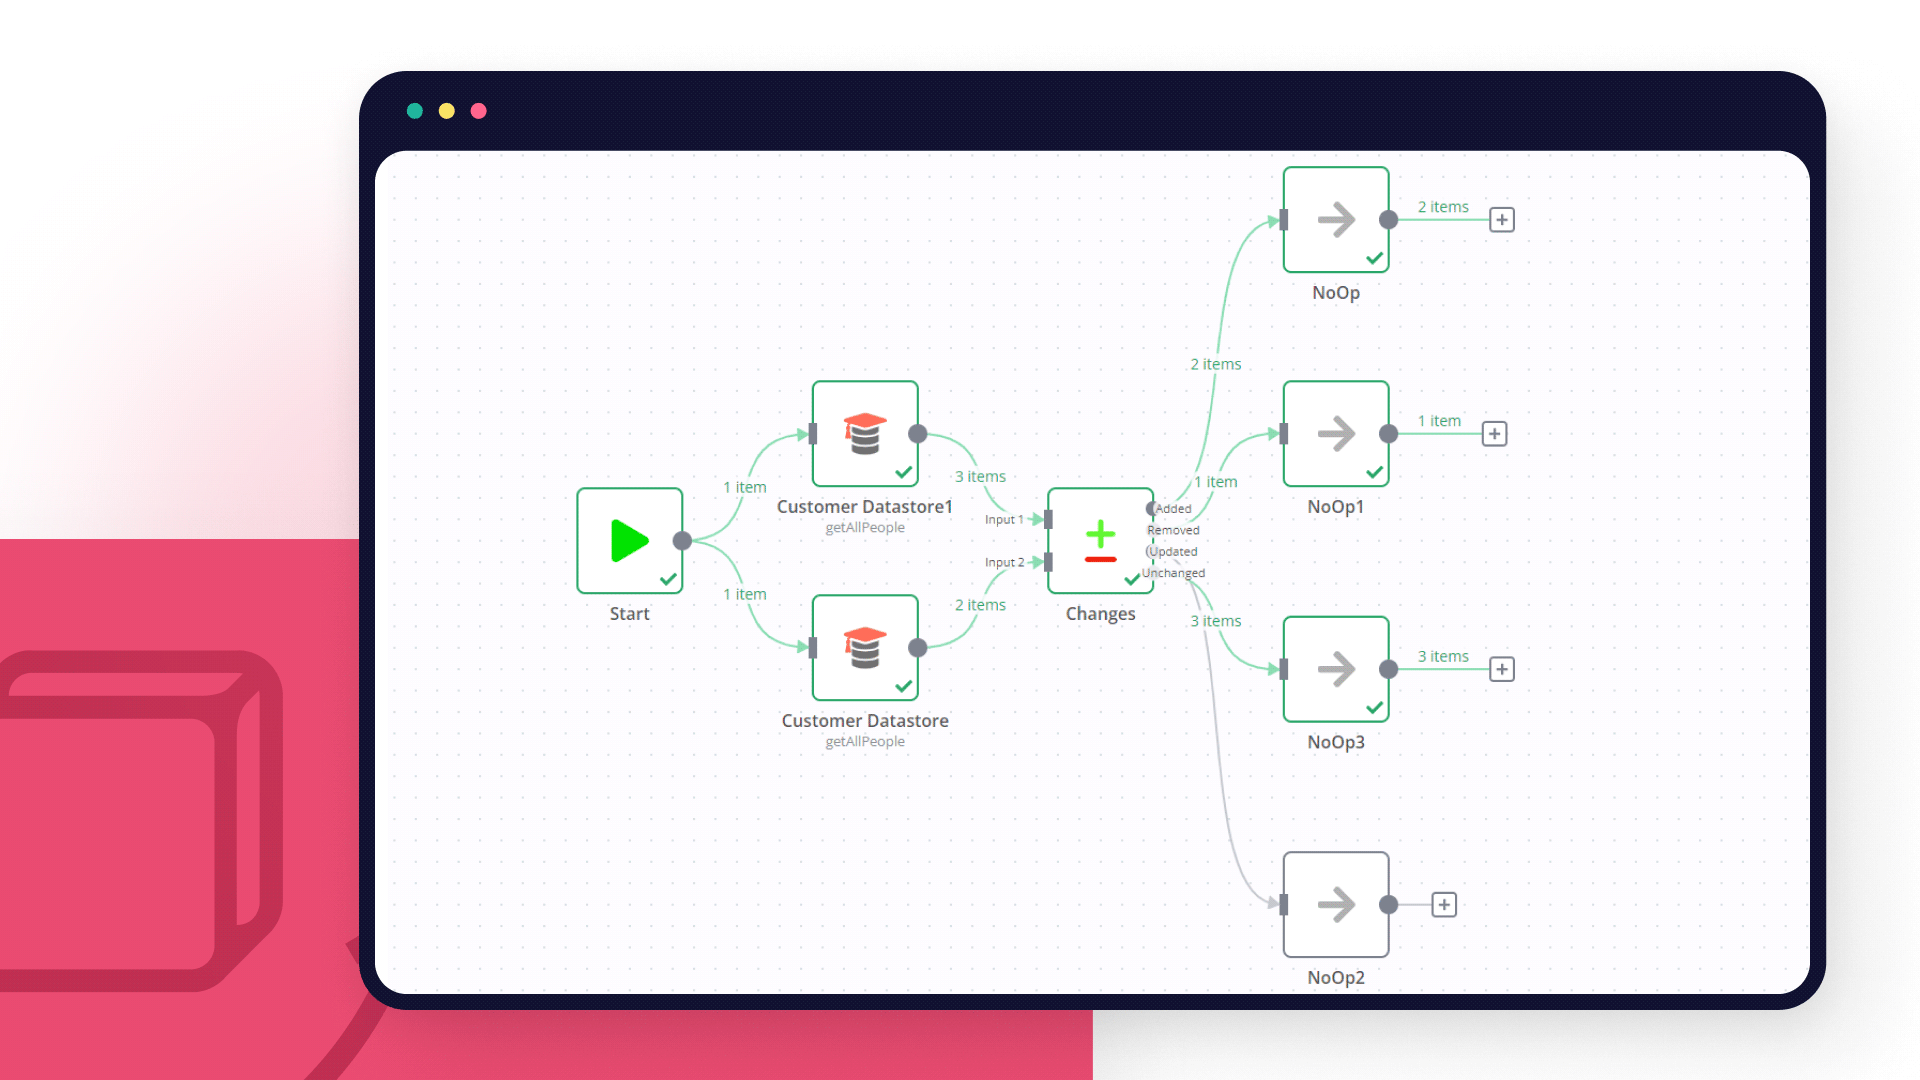Click the green dot in the window title bar
The width and height of the screenshot is (1920, 1080).
[415, 111]
